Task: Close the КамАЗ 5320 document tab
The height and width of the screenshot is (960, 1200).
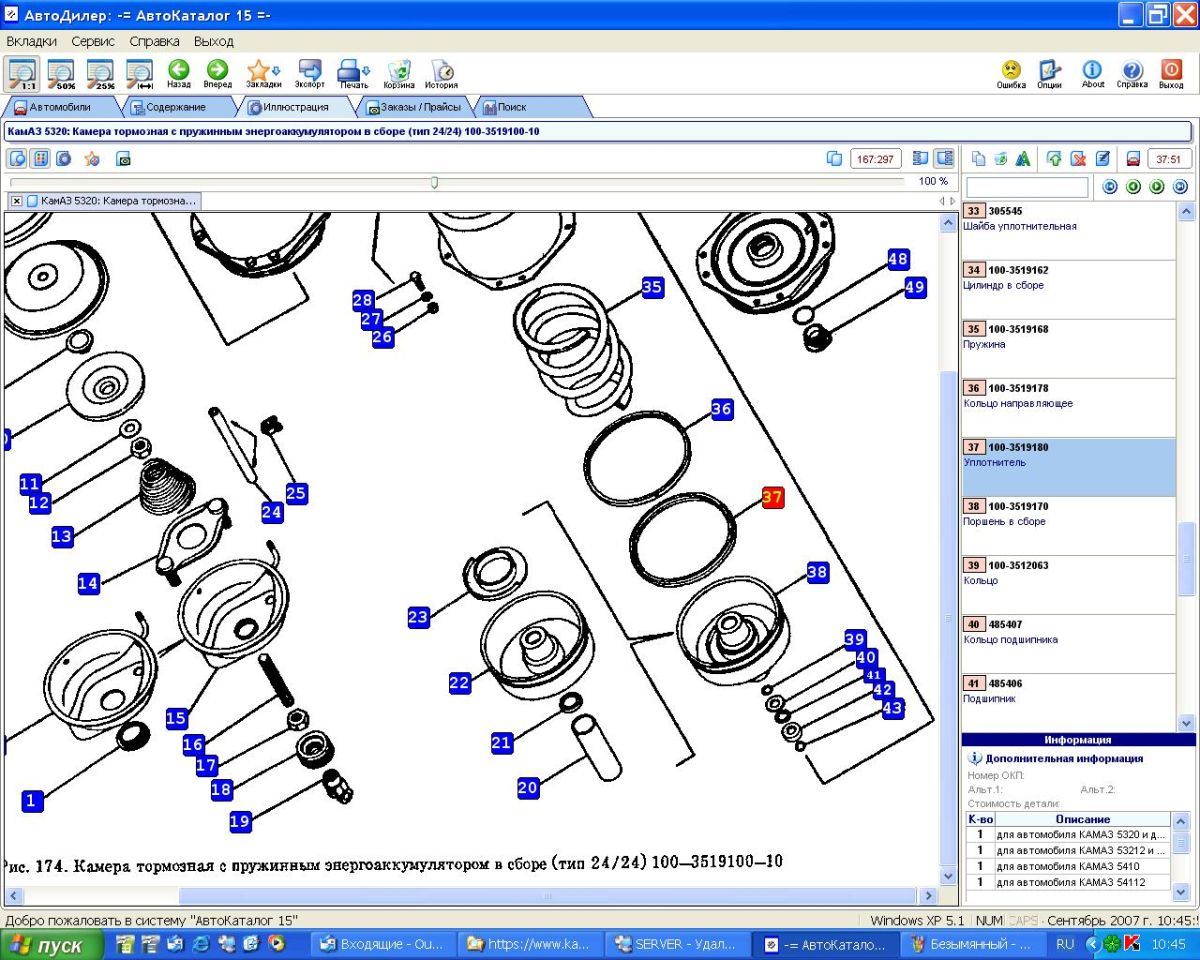Action: (x=17, y=201)
